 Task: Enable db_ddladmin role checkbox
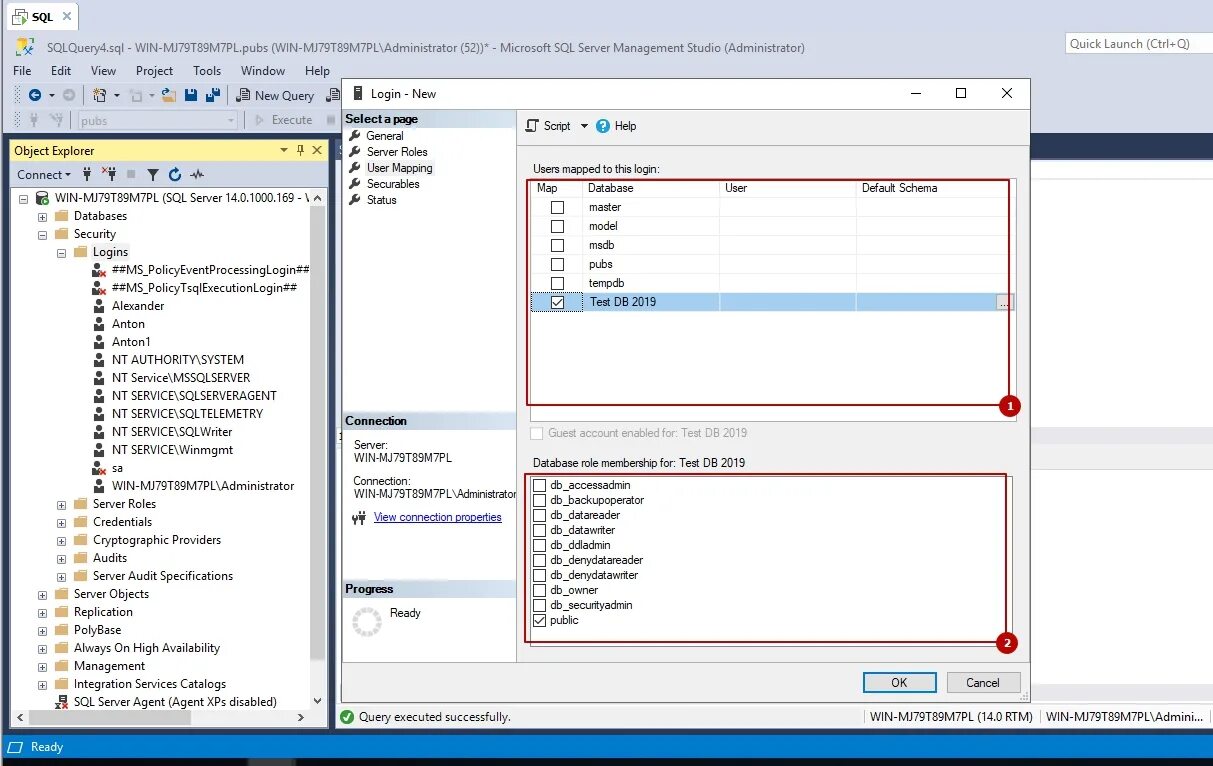coord(540,546)
